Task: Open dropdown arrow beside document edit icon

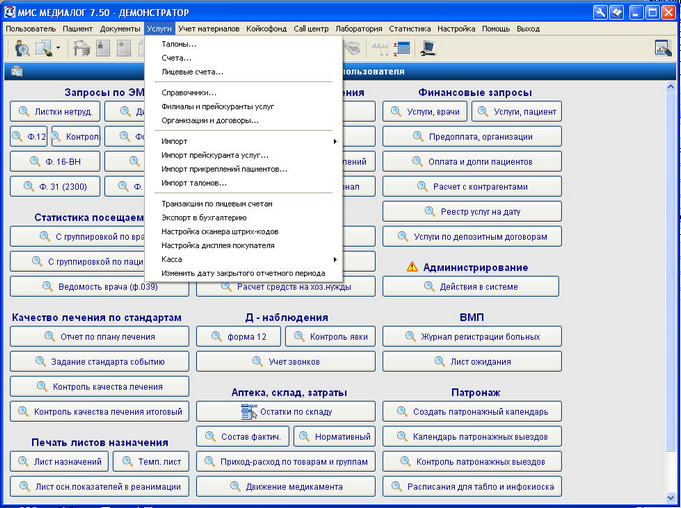Action: [x=58, y=48]
